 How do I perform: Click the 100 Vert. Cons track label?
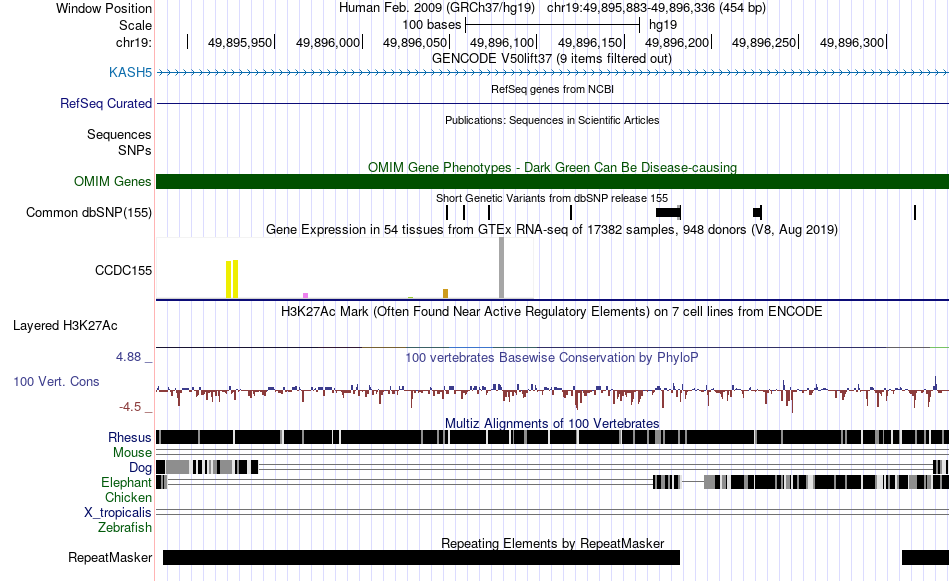click(56, 382)
